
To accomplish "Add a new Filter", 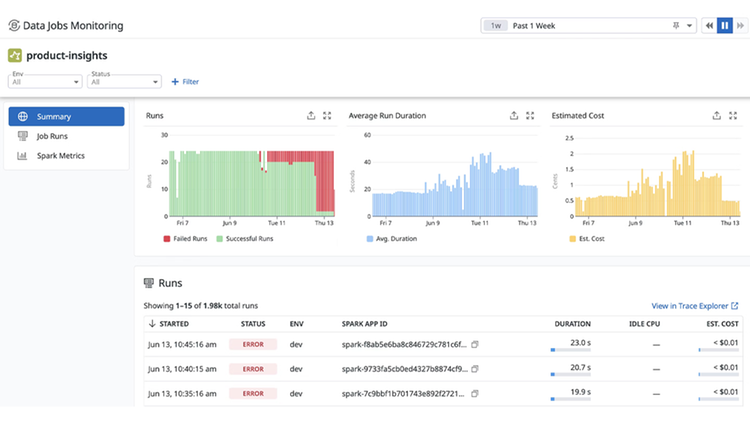I will (185, 82).
